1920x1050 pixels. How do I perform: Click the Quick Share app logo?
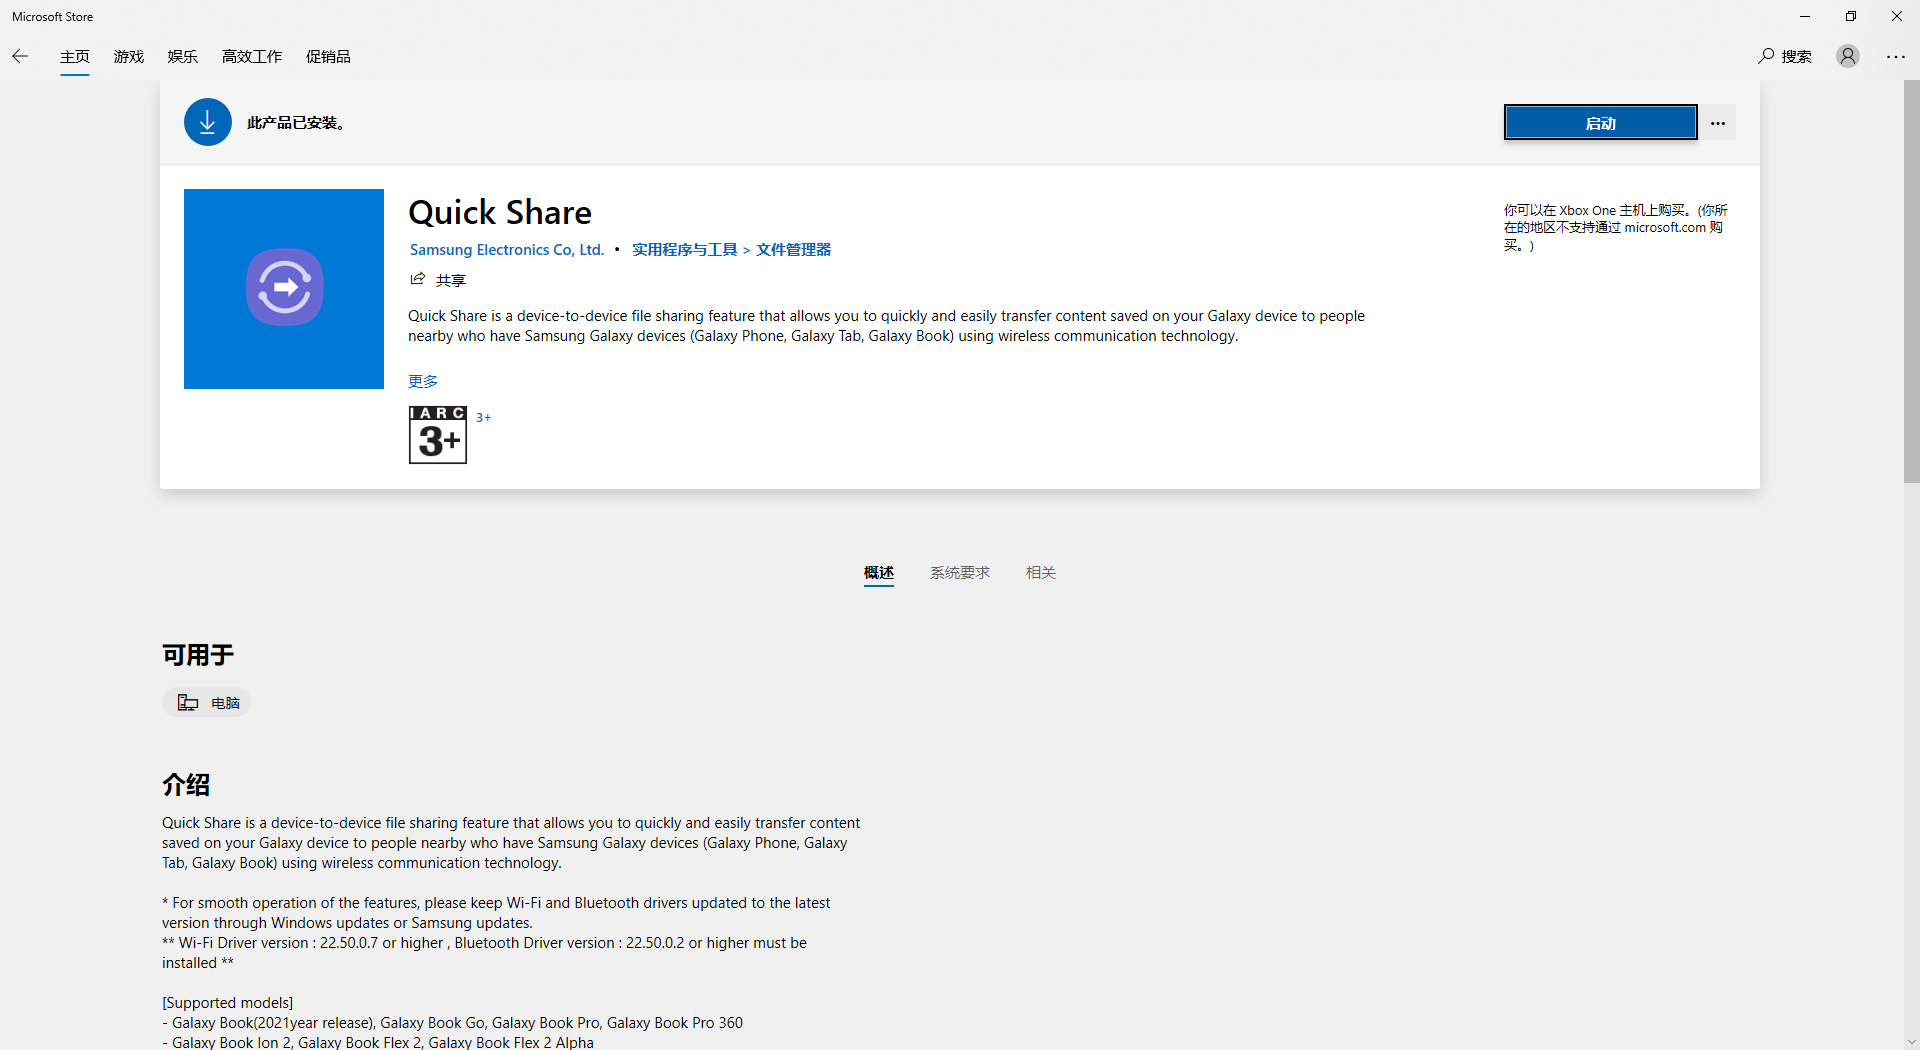click(x=284, y=289)
